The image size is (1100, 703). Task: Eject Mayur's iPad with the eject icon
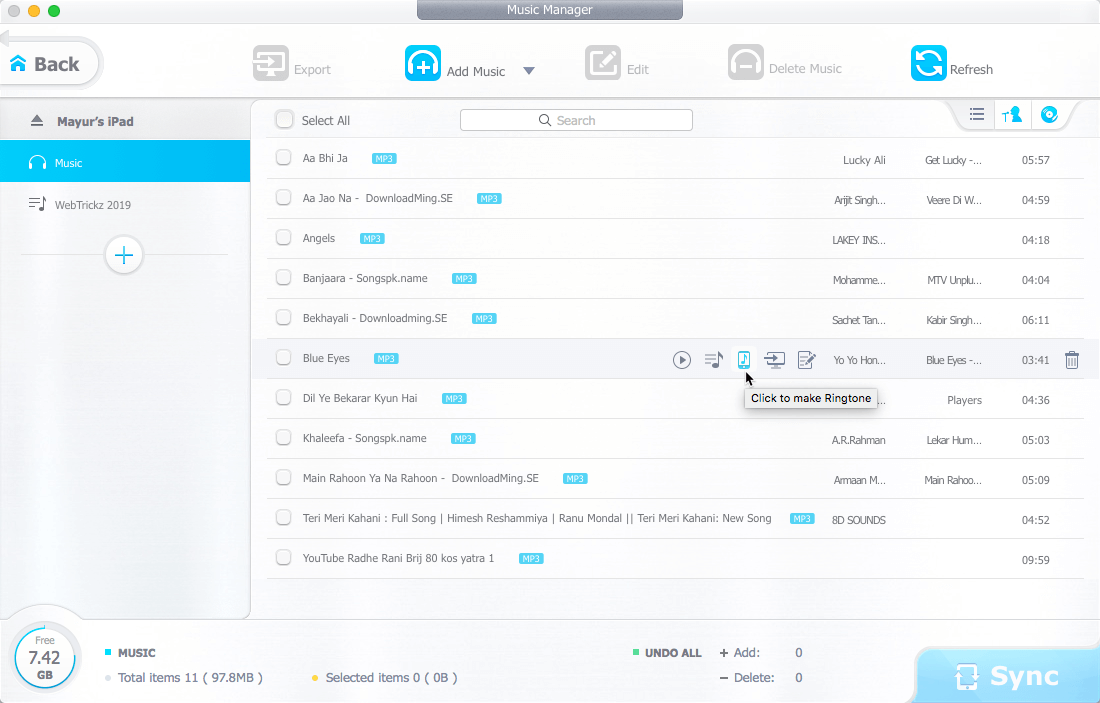pos(37,121)
